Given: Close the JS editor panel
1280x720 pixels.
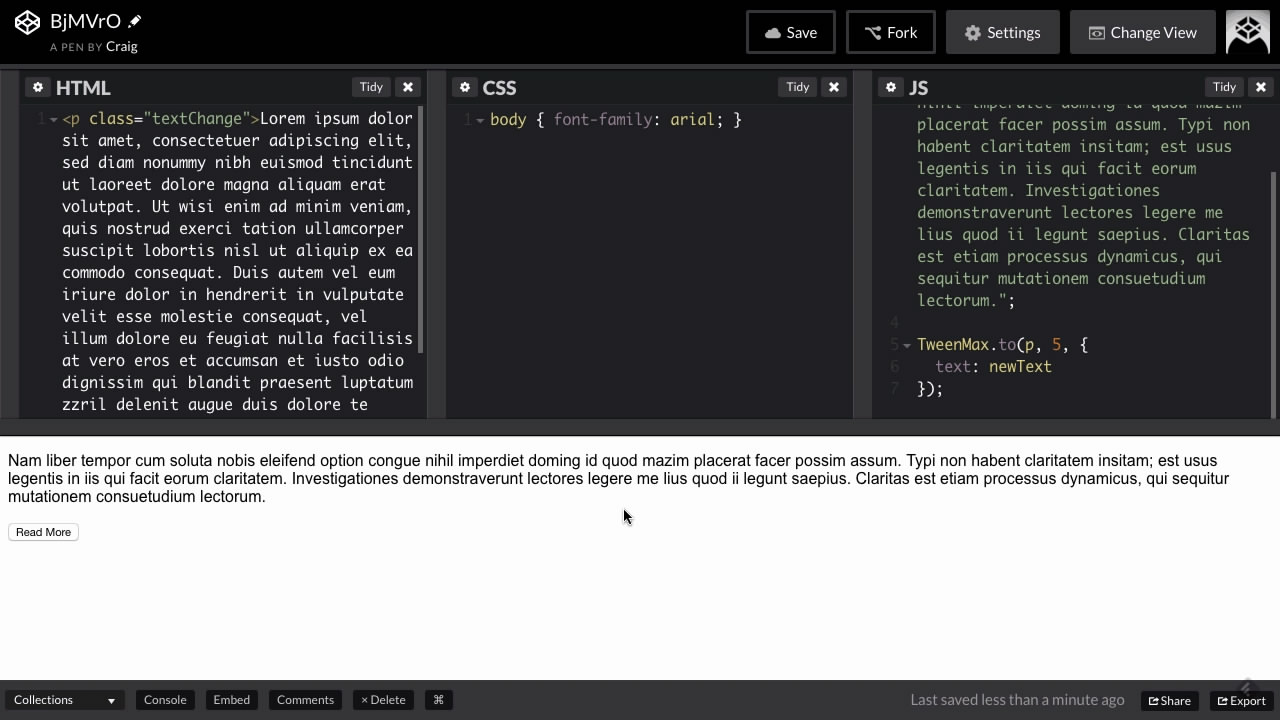Looking at the screenshot, I should click(1261, 87).
